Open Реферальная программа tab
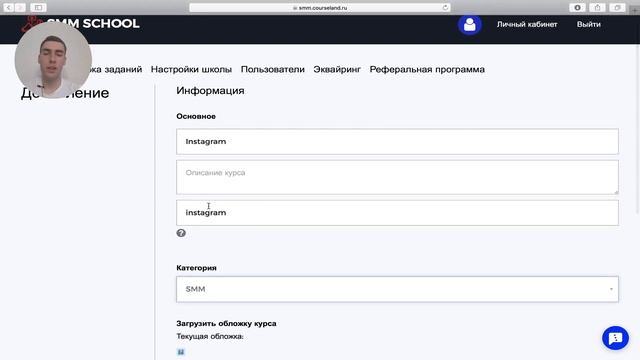 coord(427,69)
